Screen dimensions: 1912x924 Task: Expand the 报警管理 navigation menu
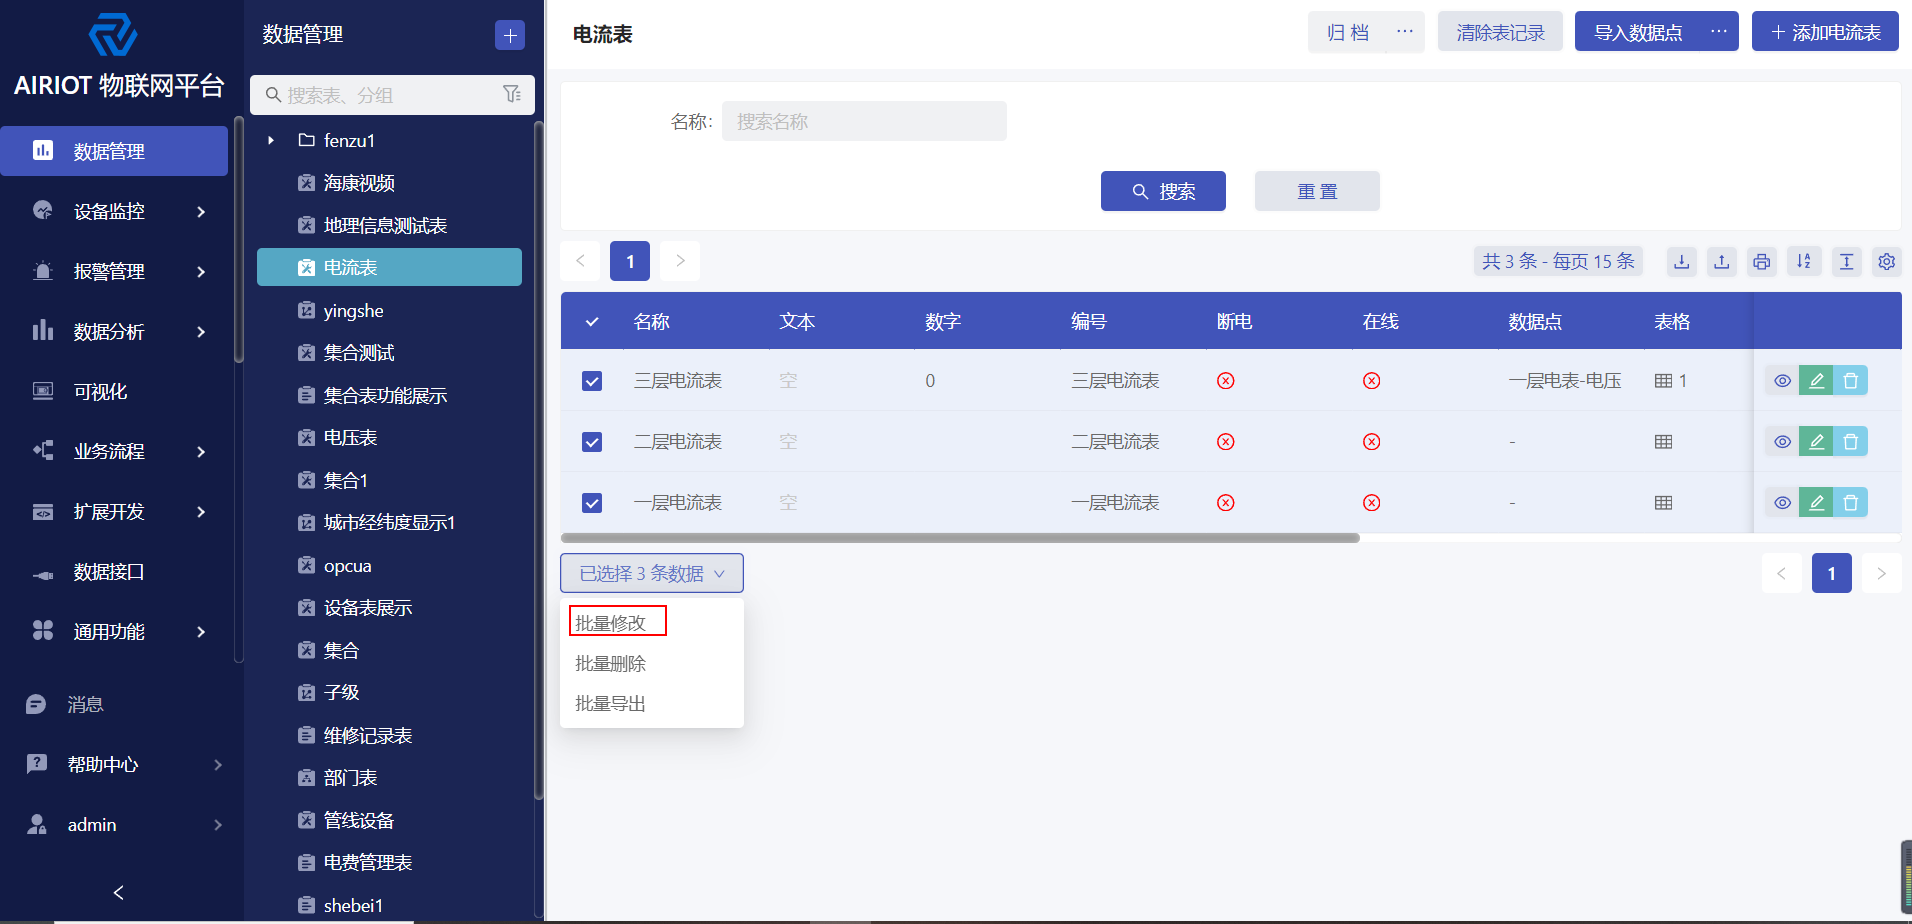114,272
